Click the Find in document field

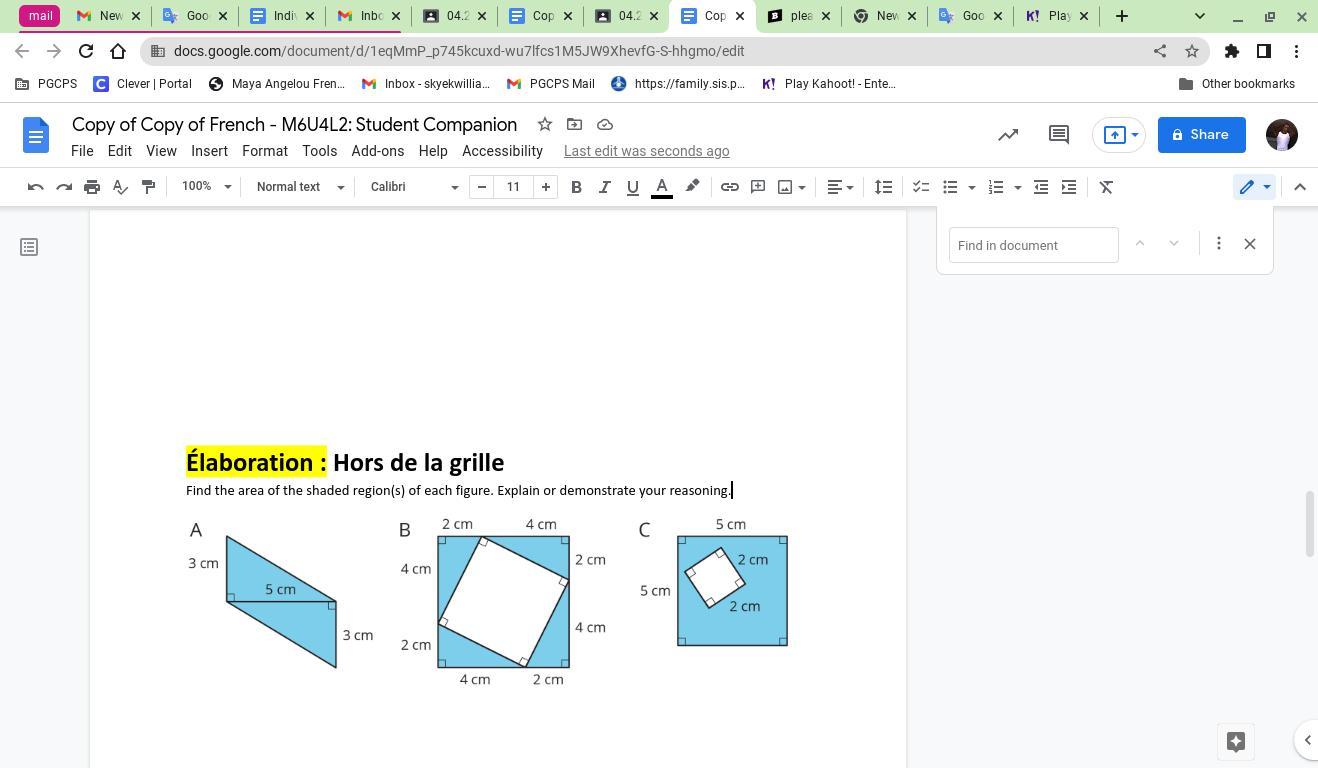[1033, 245]
